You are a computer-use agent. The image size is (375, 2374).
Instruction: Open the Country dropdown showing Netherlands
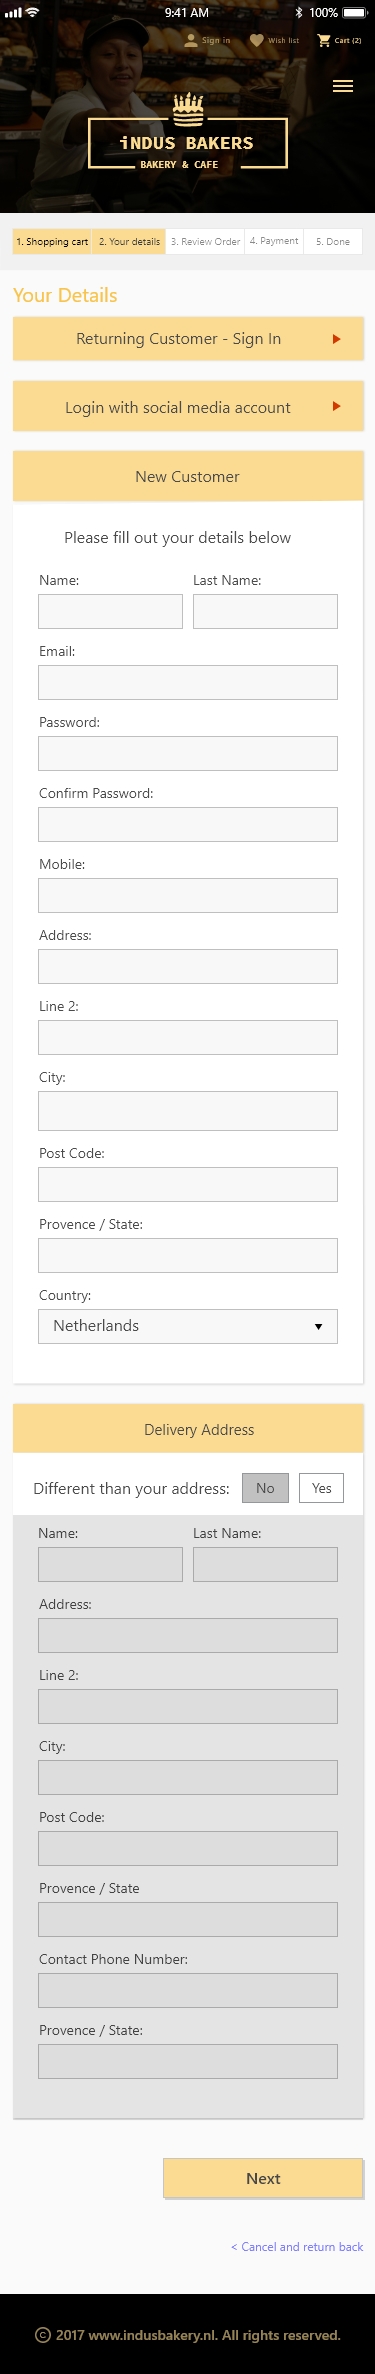click(188, 1326)
